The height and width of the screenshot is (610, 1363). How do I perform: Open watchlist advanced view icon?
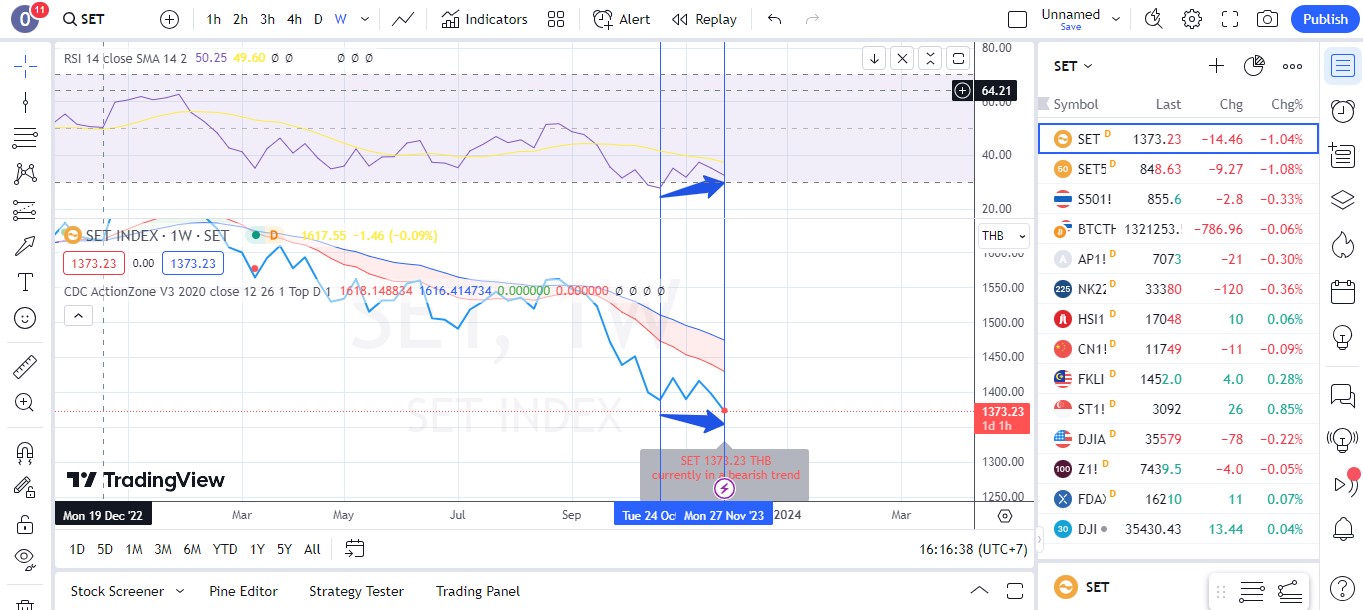(x=1254, y=66)
